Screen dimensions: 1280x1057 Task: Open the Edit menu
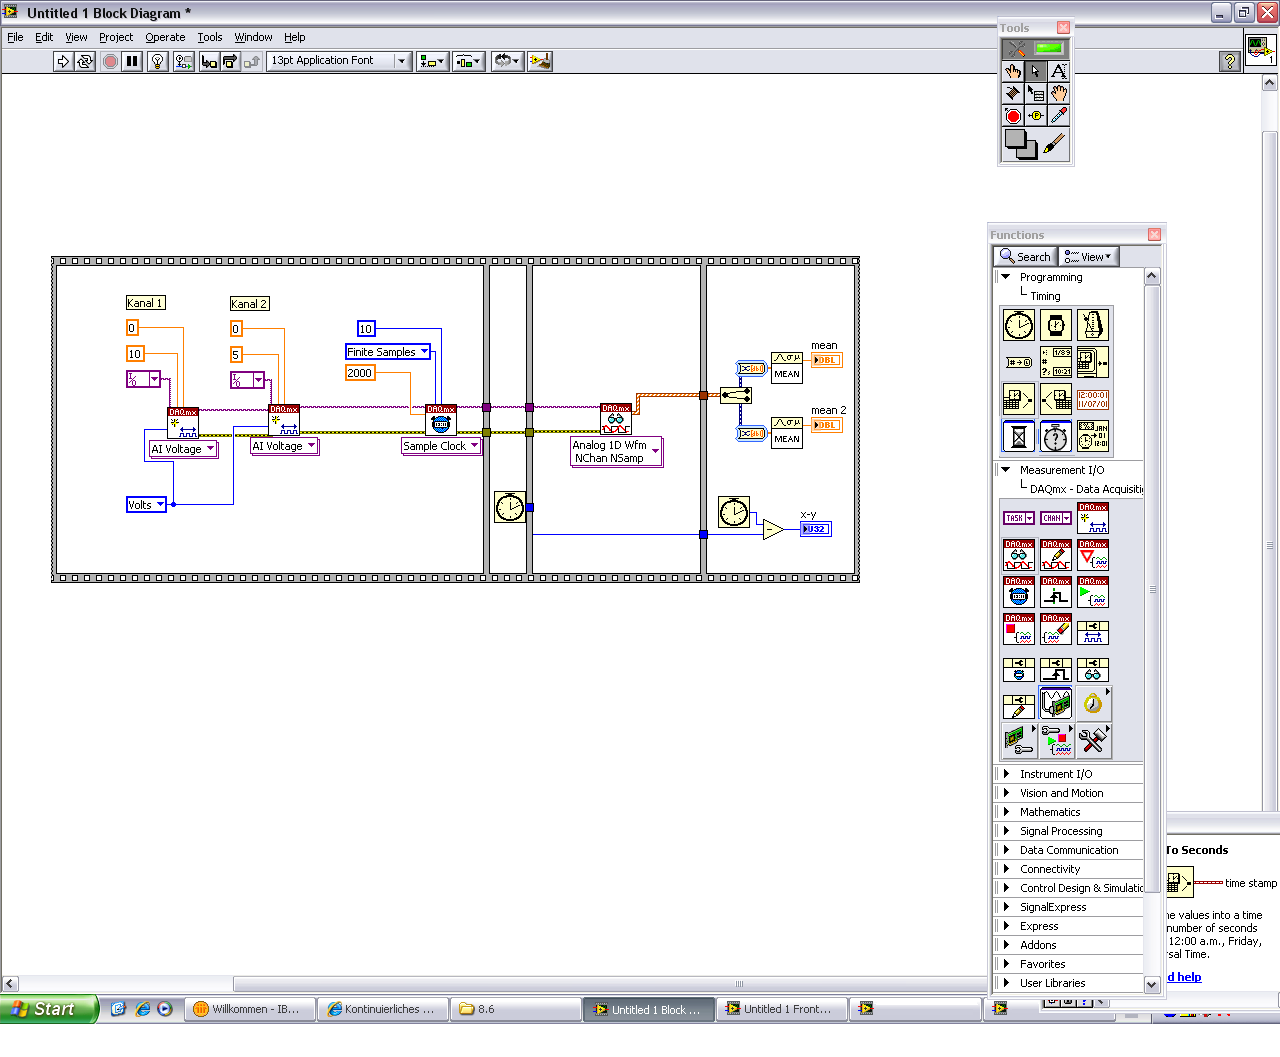pos(44,37)
